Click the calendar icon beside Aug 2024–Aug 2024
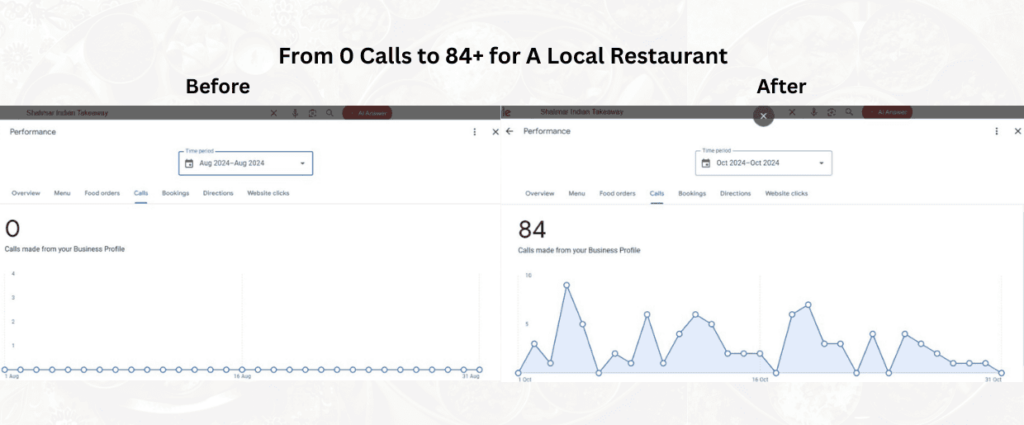This screenshot has height=425, width=1024. [189, 163]
